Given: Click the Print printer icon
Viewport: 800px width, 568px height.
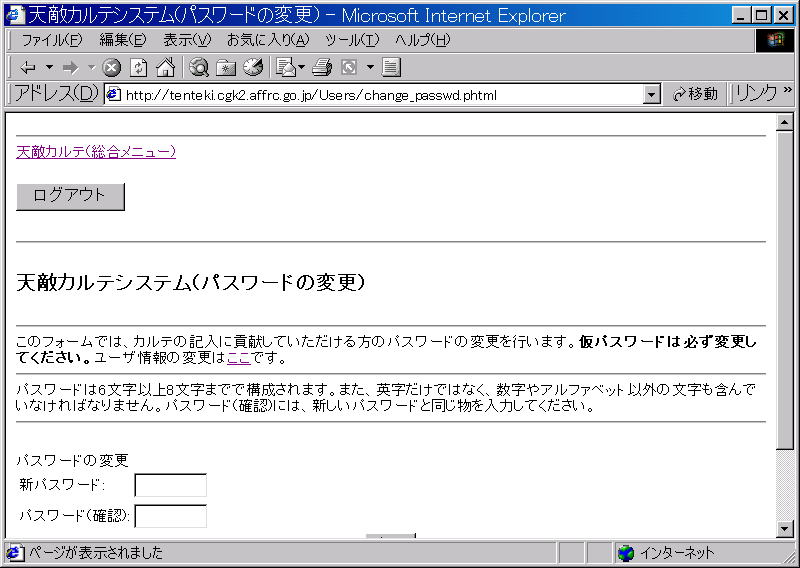Looking at the screenshot, I should (321, 68).
